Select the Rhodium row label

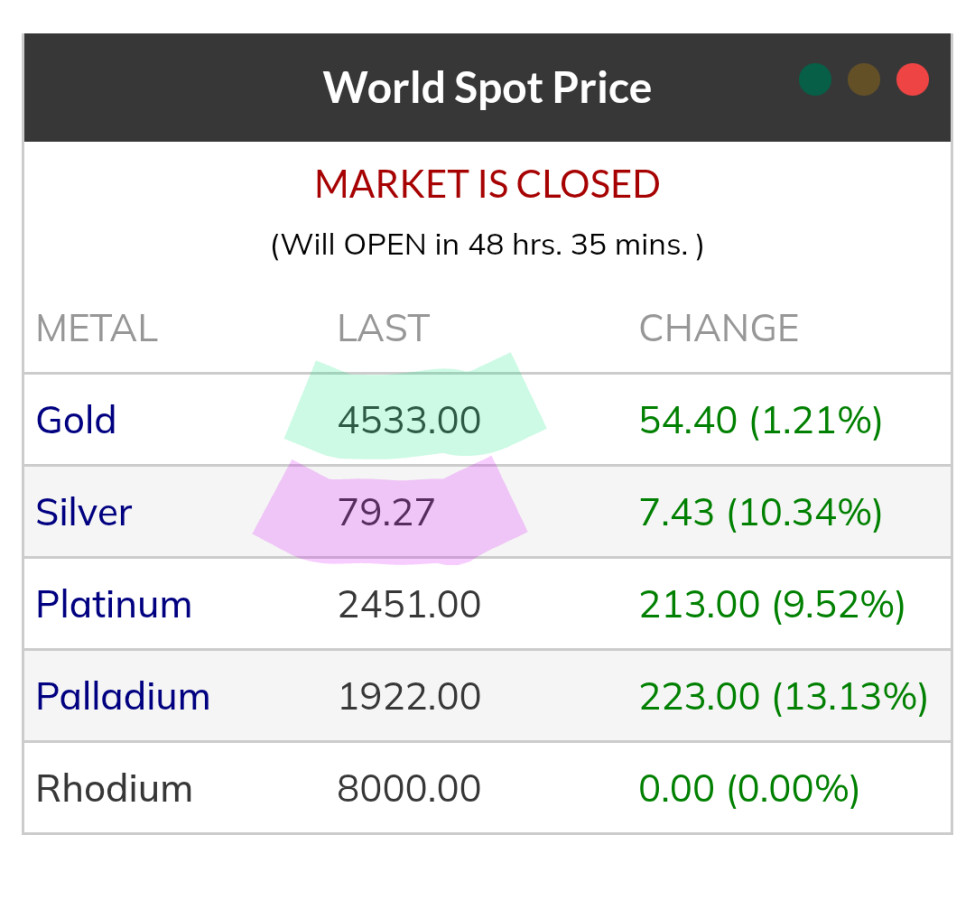[114, 789]
